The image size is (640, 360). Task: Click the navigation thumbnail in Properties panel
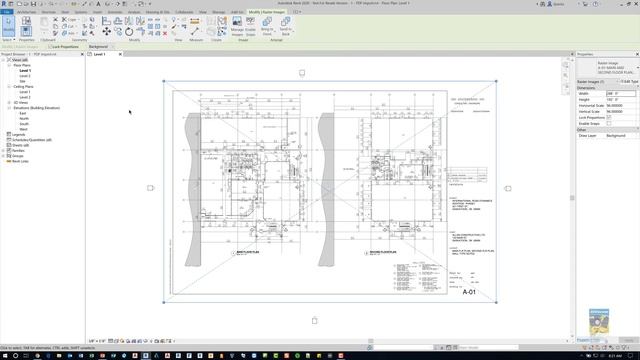point(599,322)
